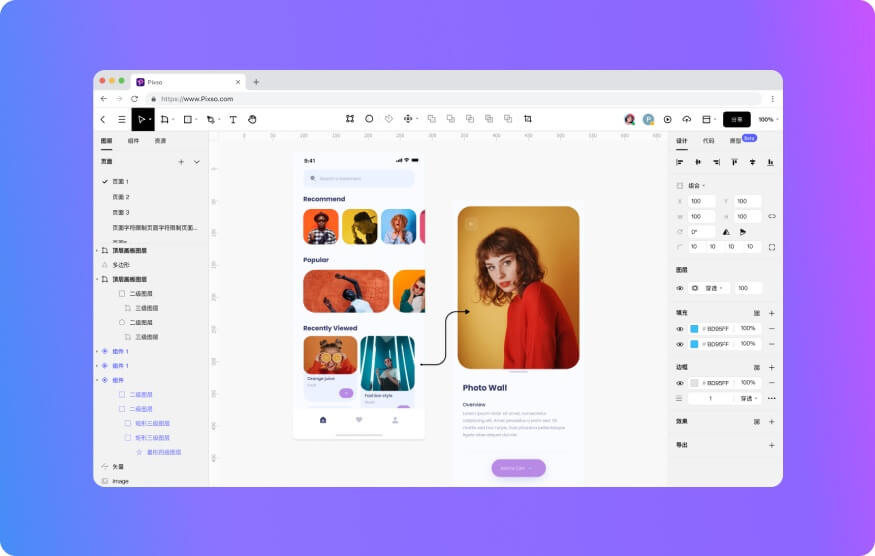Expand the first top-level frame layer
The image size is (875, 556).
click(97, 251)
